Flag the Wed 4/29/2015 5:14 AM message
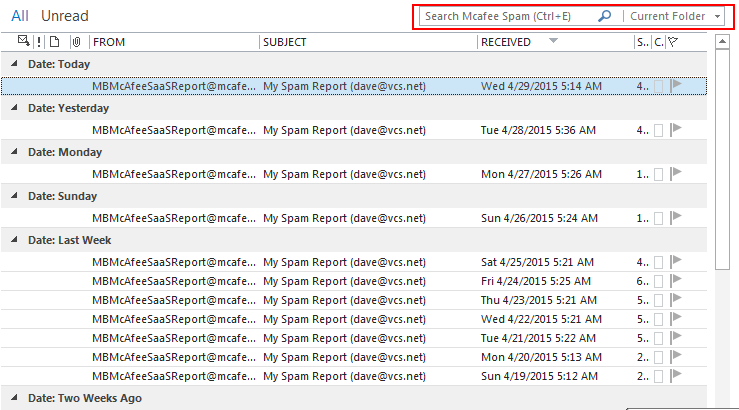 click(676, 85)
